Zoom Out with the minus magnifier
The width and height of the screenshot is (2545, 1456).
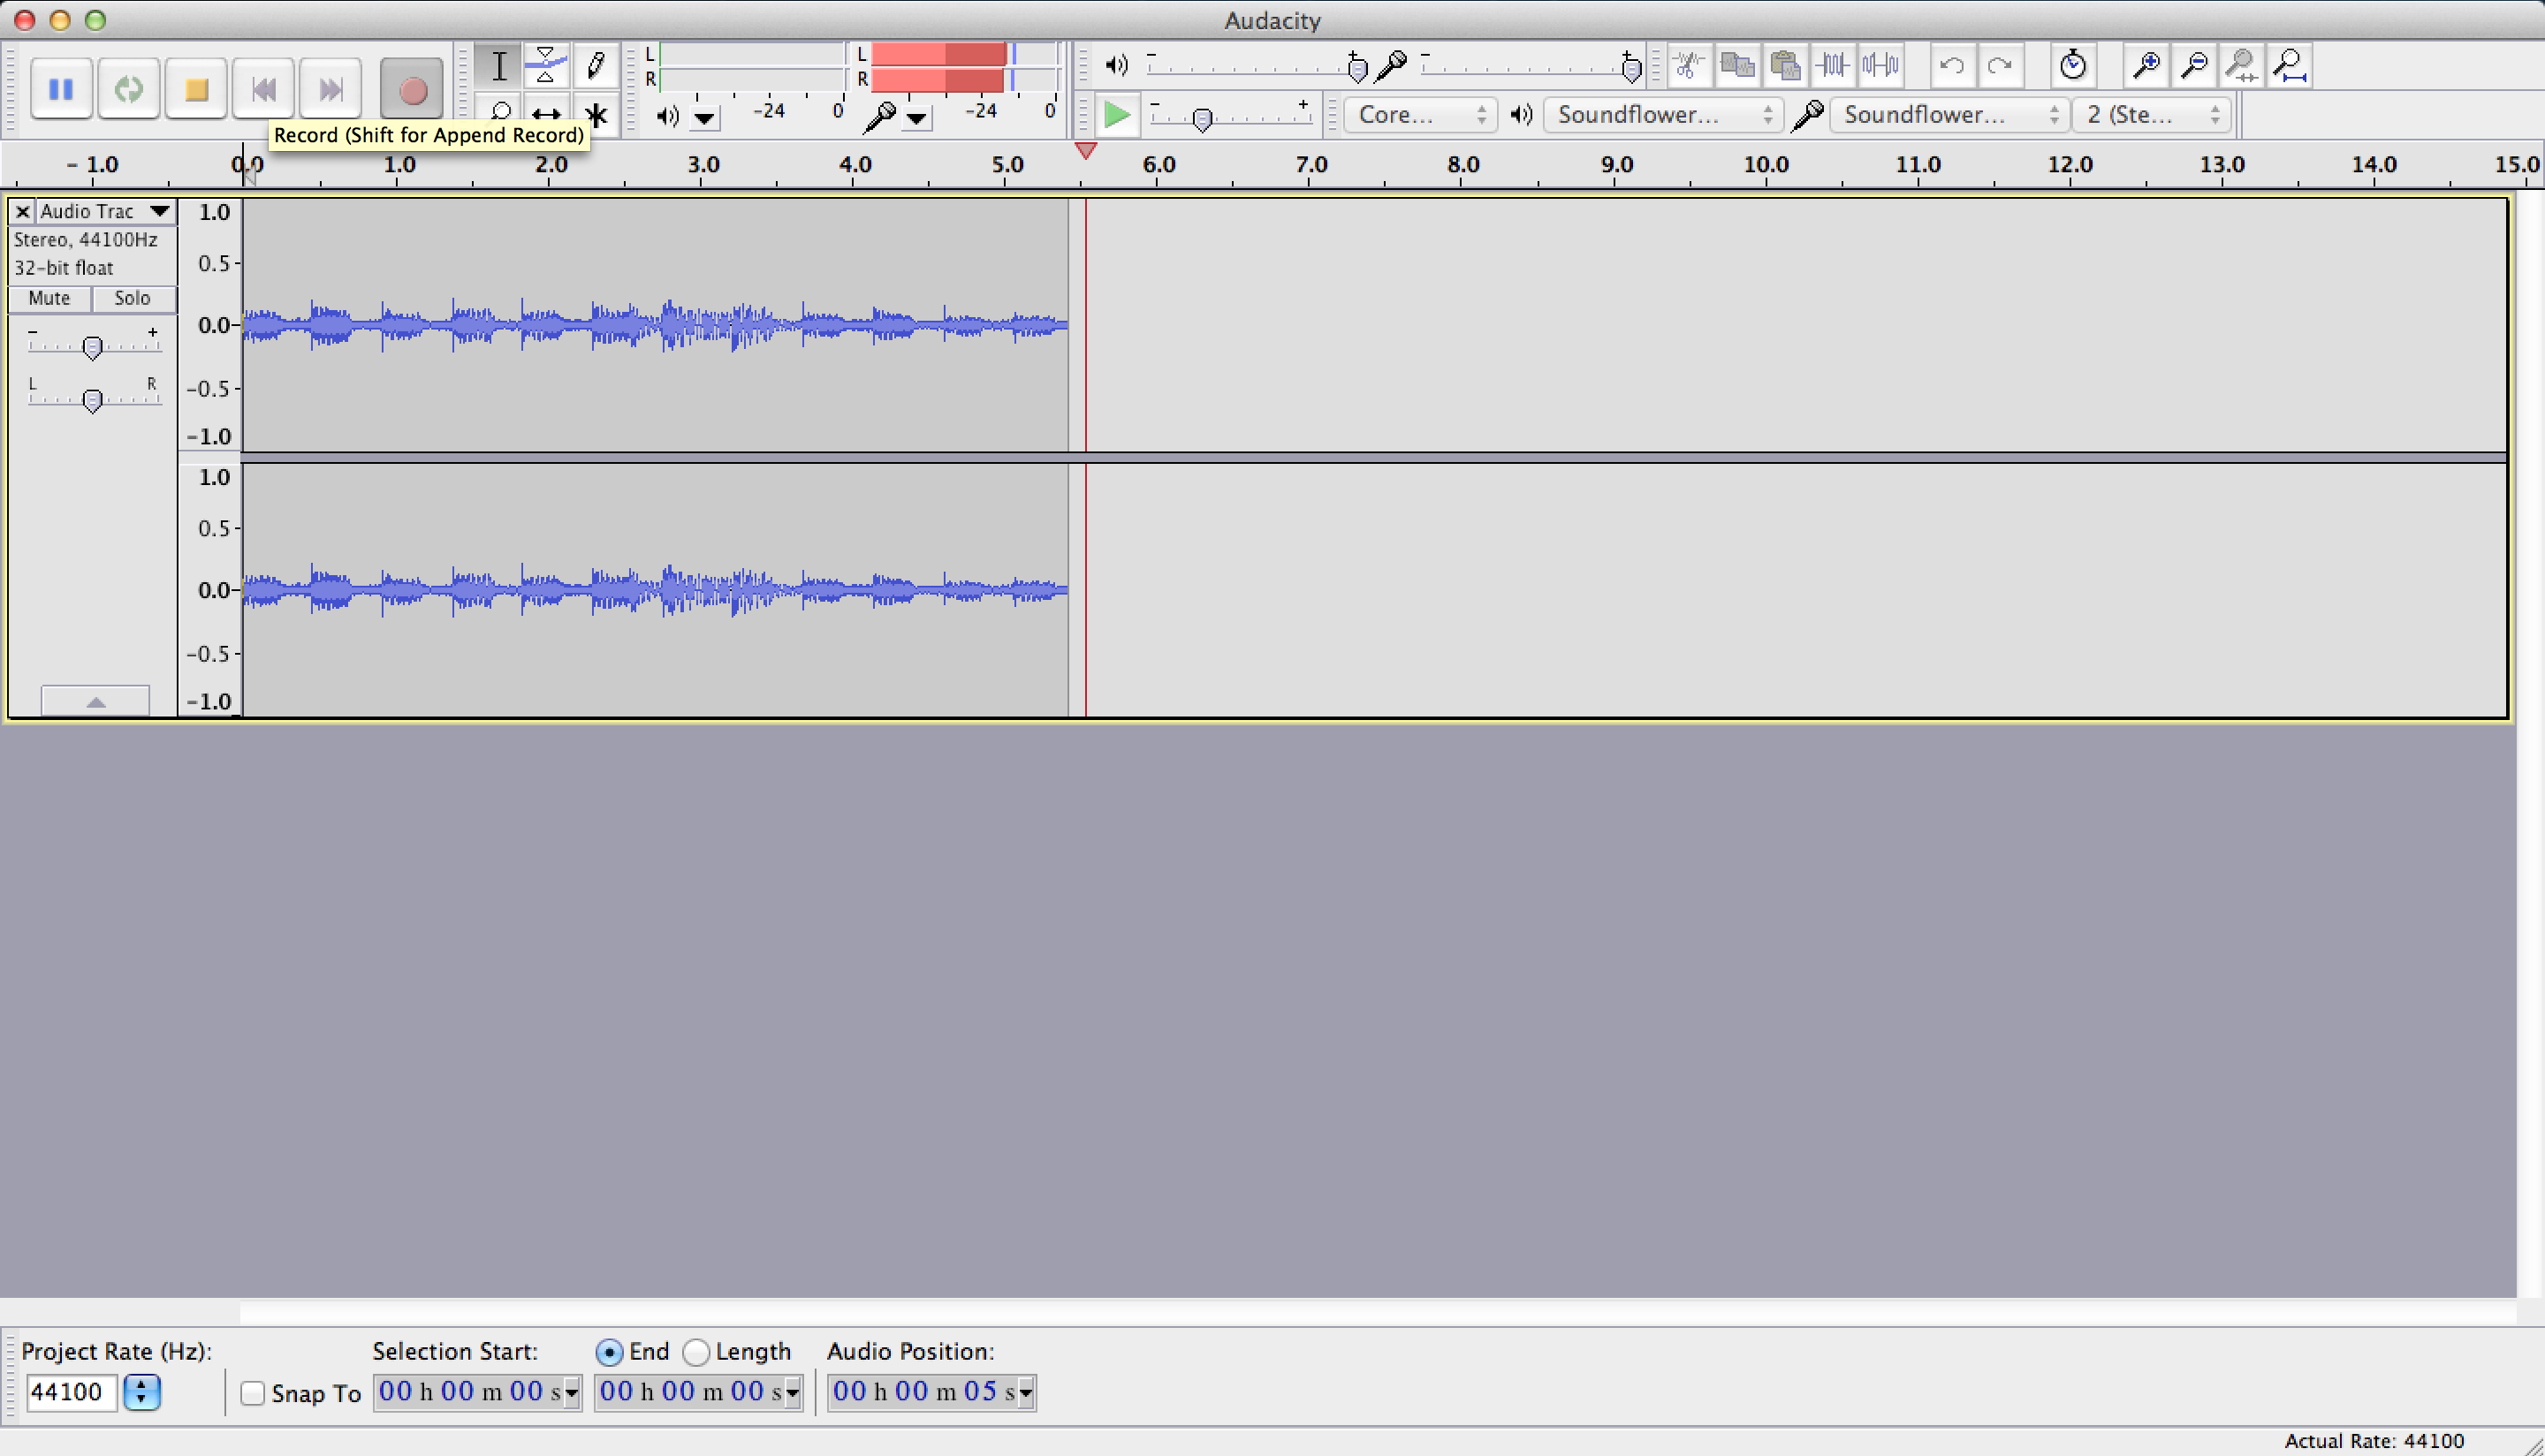pos(2193,66)
